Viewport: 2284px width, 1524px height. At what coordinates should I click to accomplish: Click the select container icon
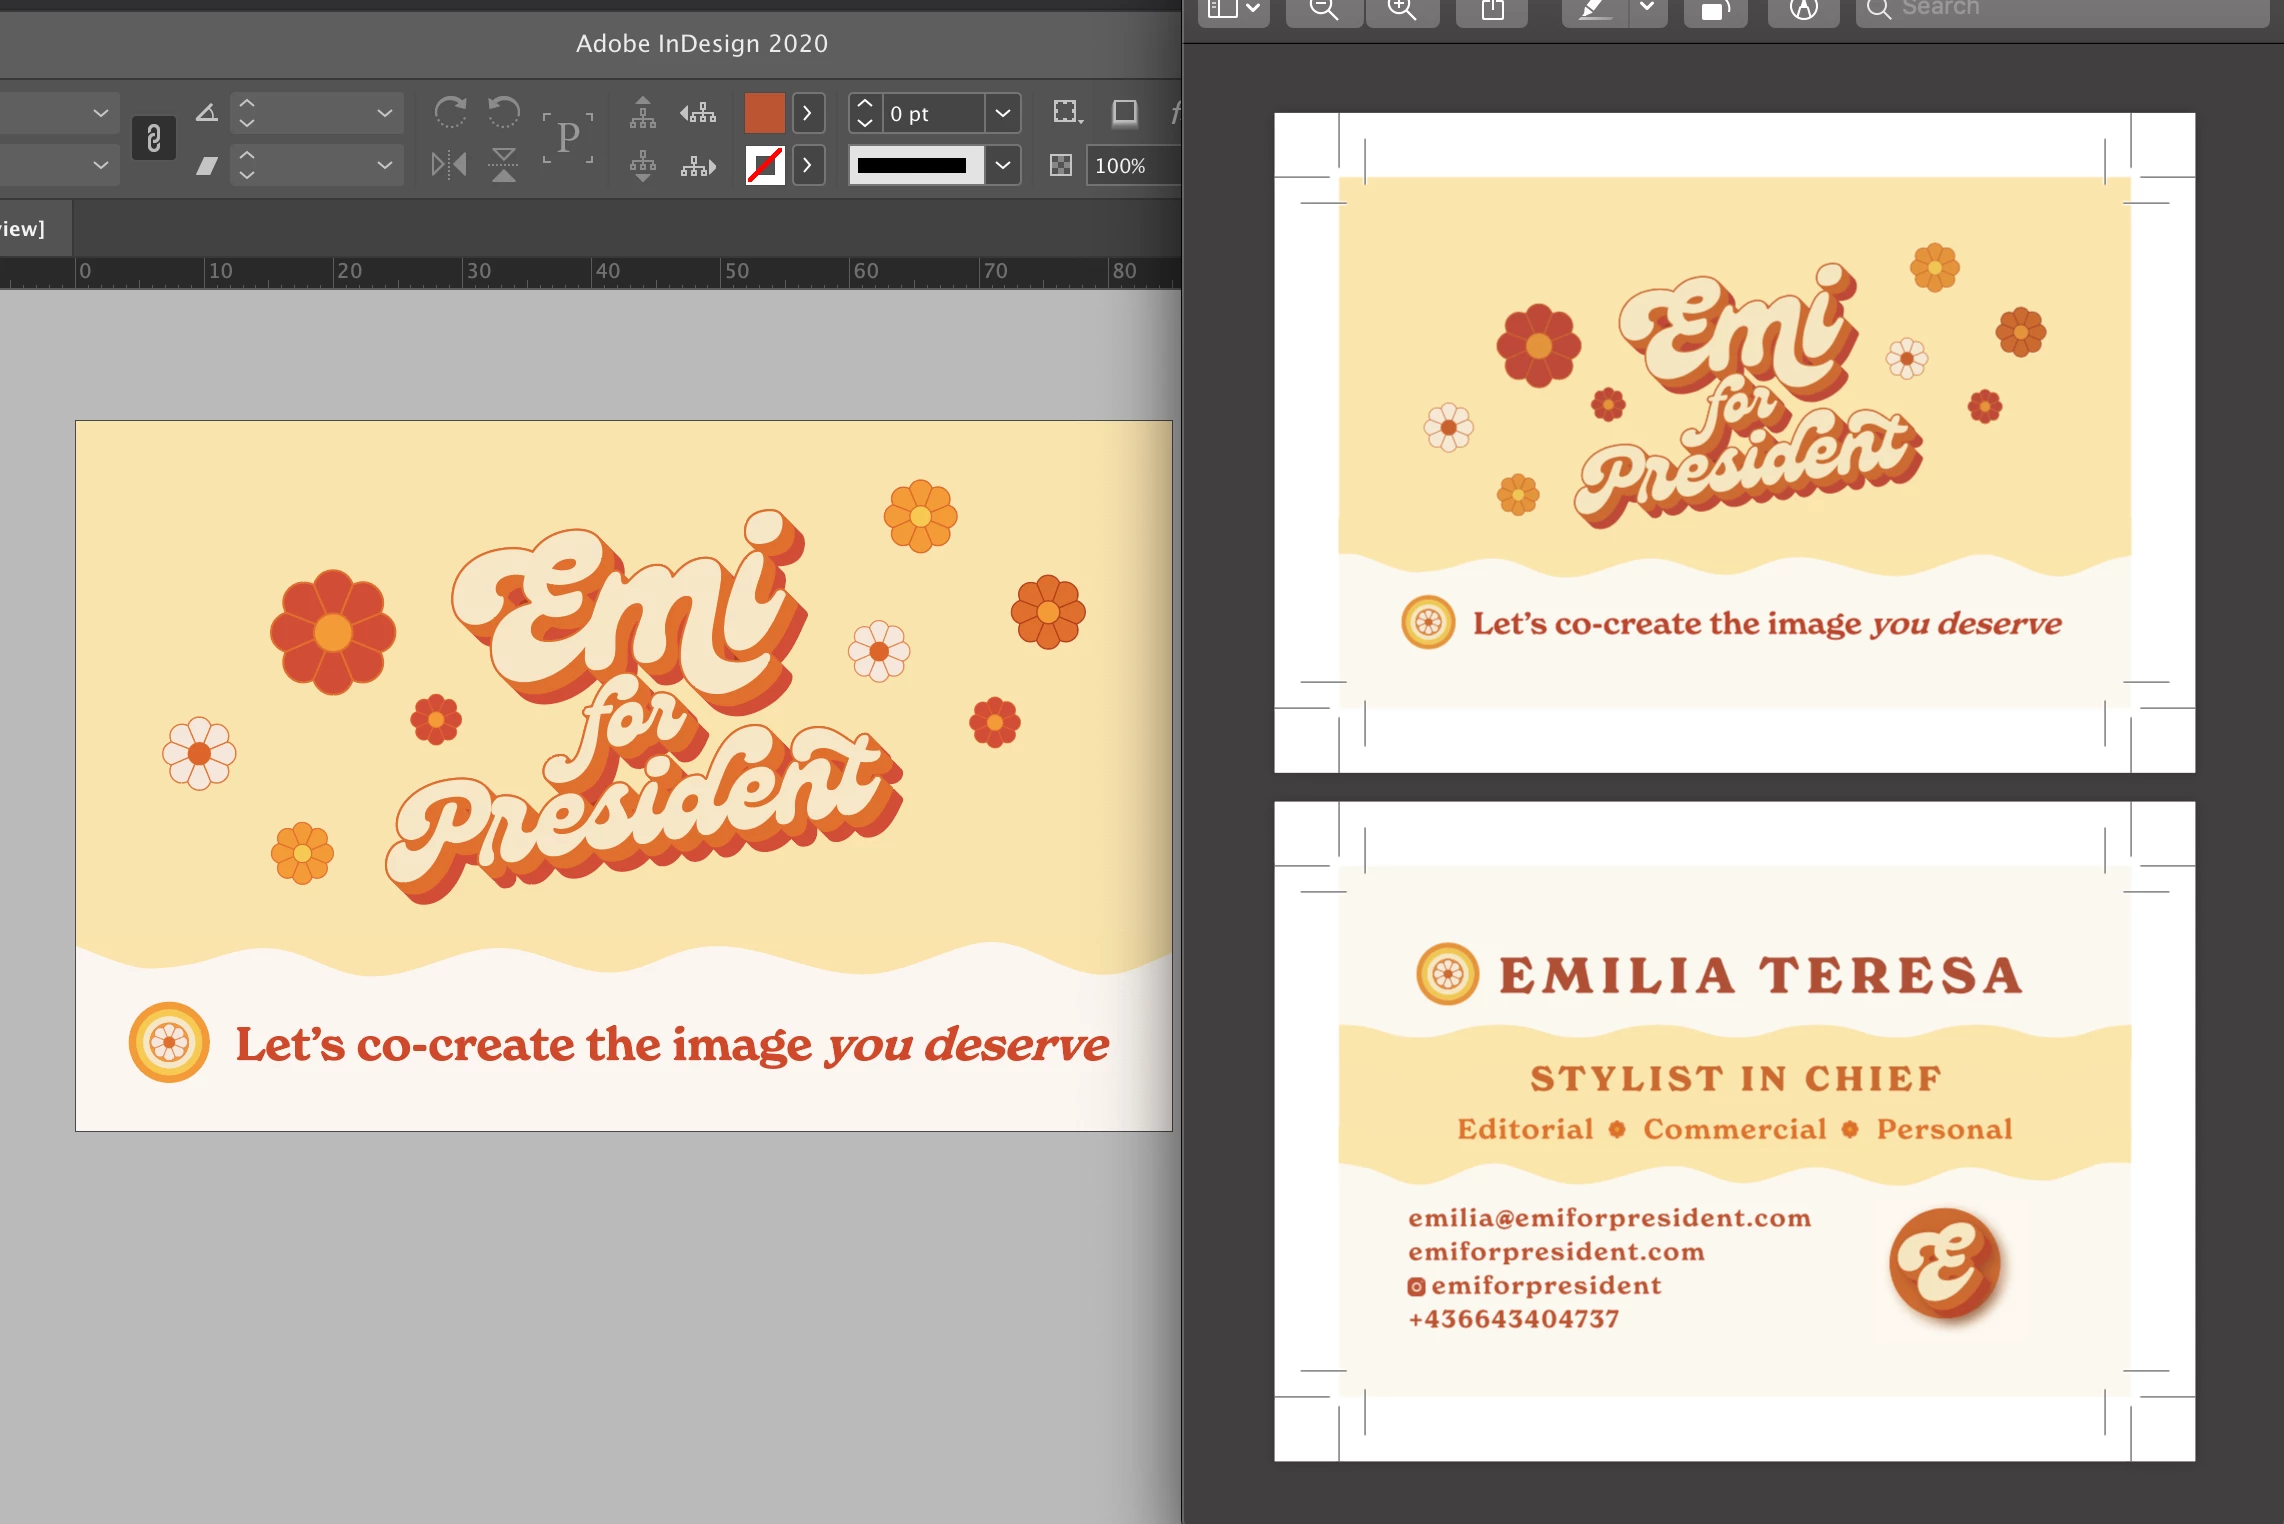tap(643, 113)
